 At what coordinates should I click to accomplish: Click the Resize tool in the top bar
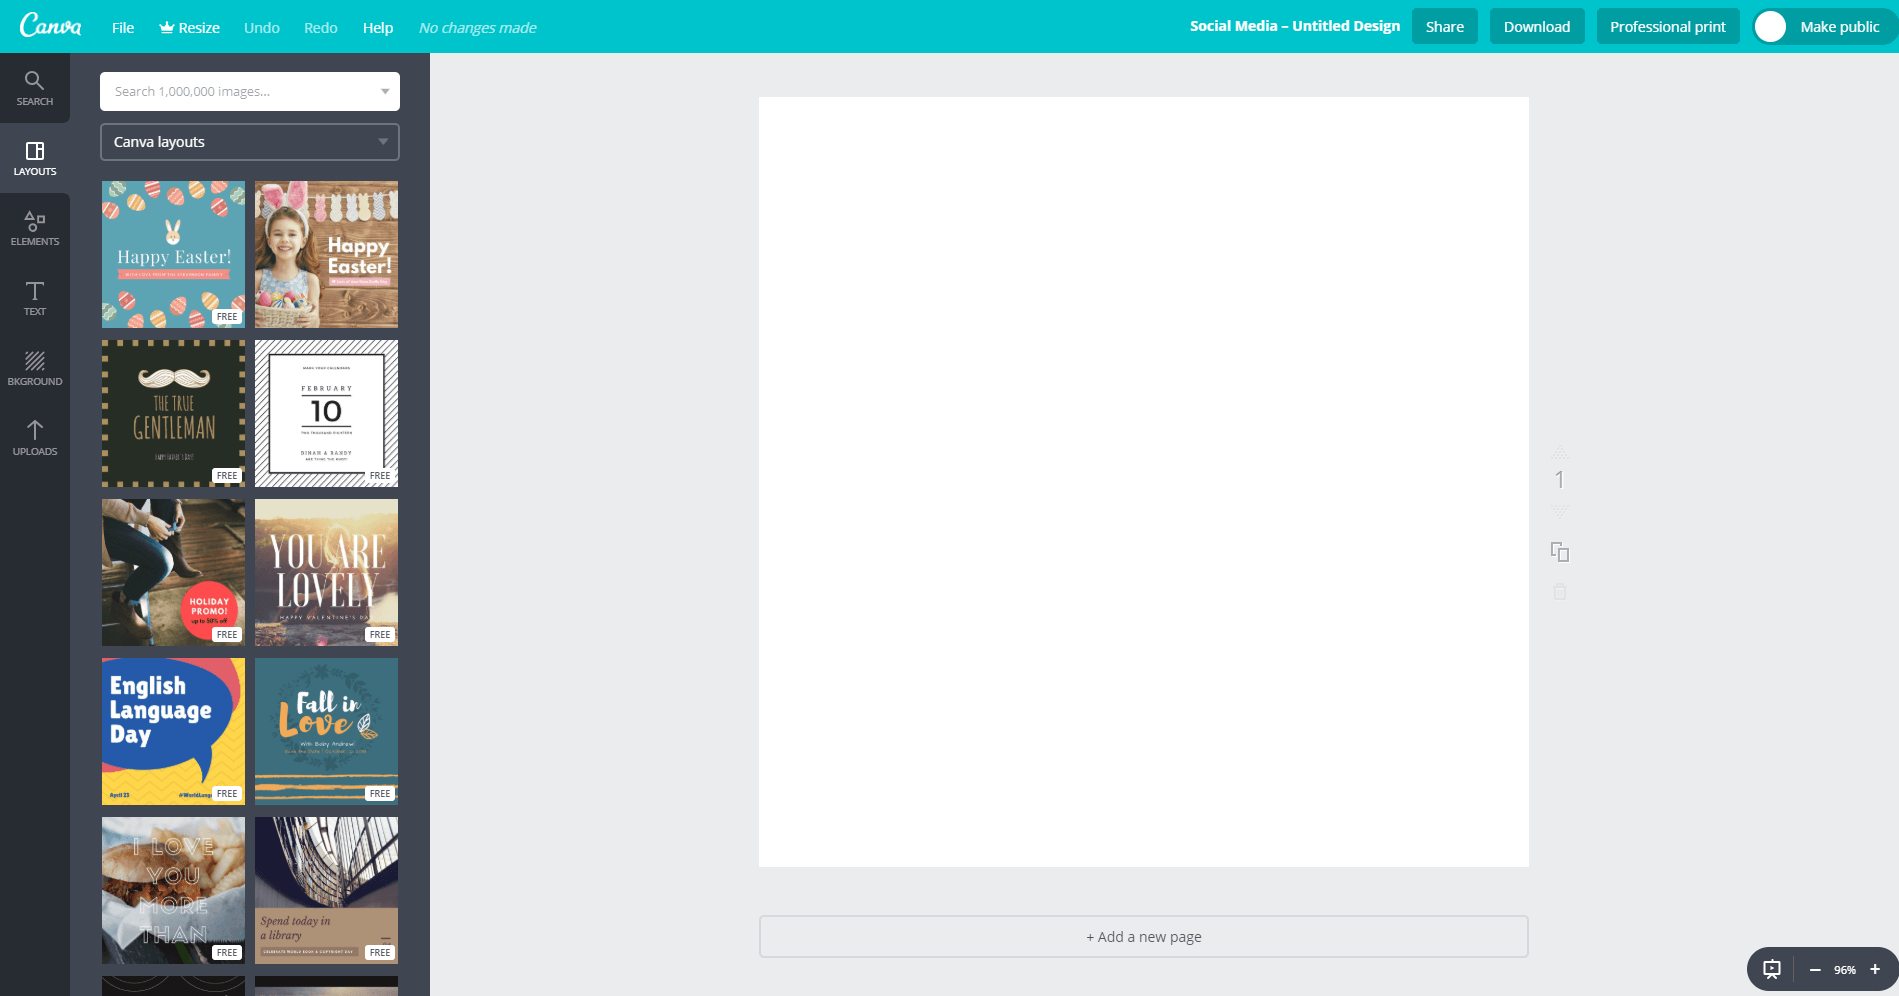pos(189,27)
